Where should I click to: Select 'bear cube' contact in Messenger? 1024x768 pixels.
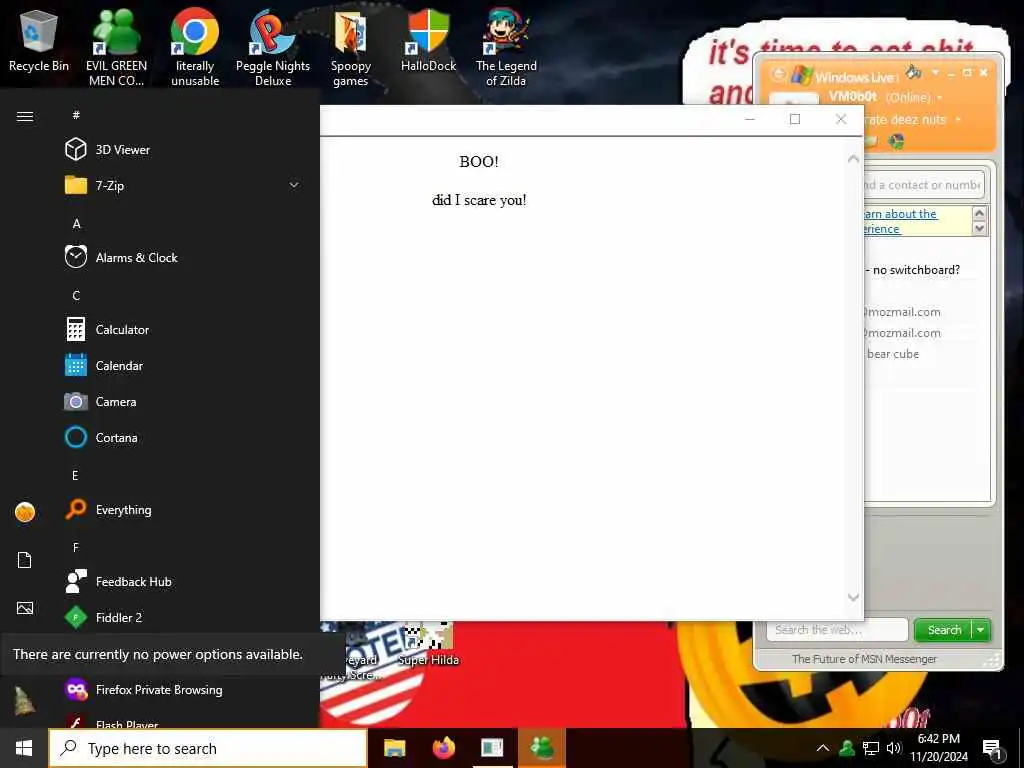[893, 354]
